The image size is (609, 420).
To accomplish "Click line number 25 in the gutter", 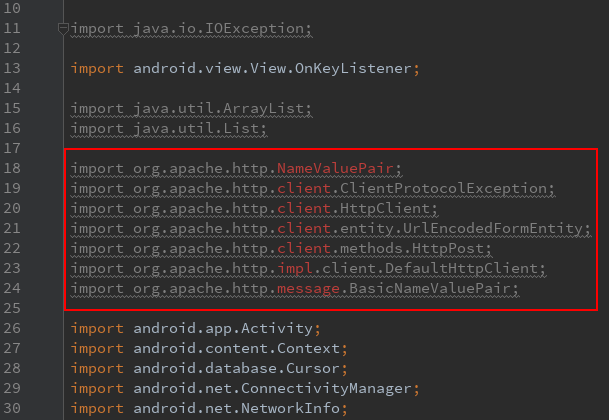I will point(12,309).
